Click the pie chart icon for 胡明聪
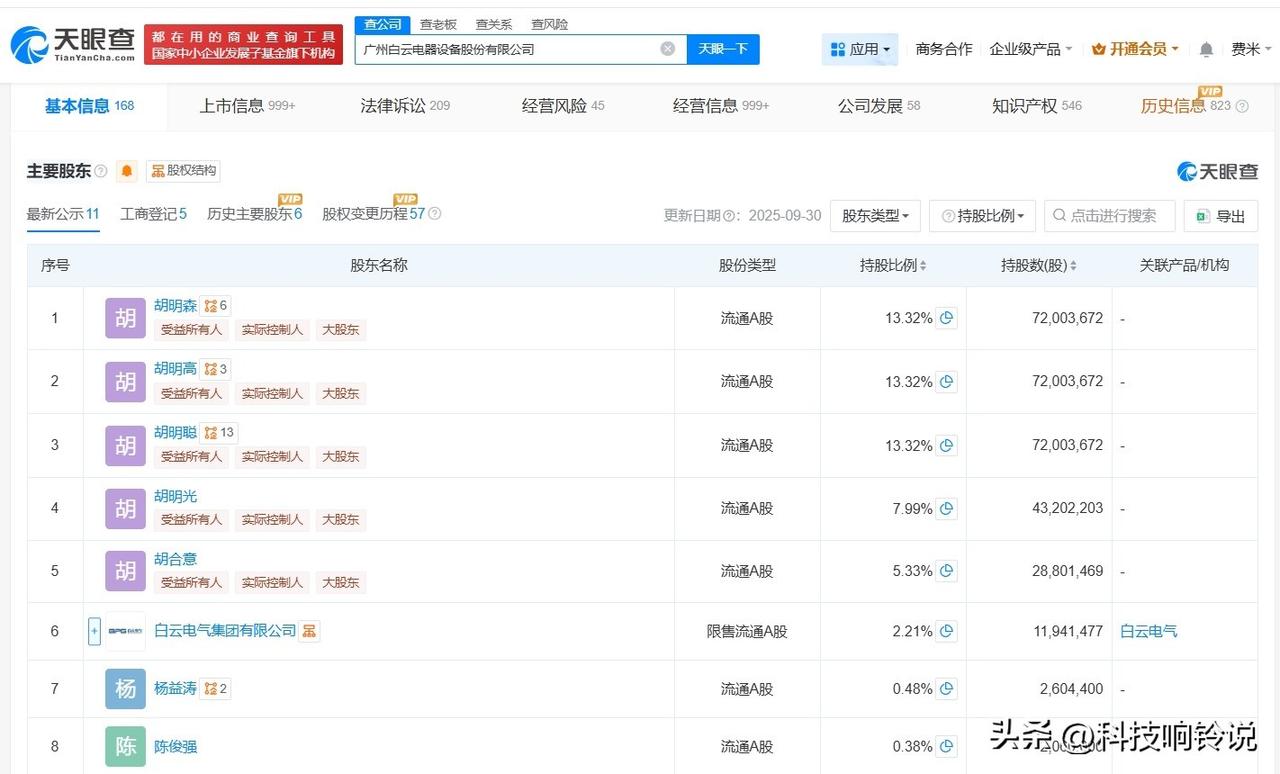Image resolution: width=1280 pixels, height=774 pixels. [x=946, y=445]
